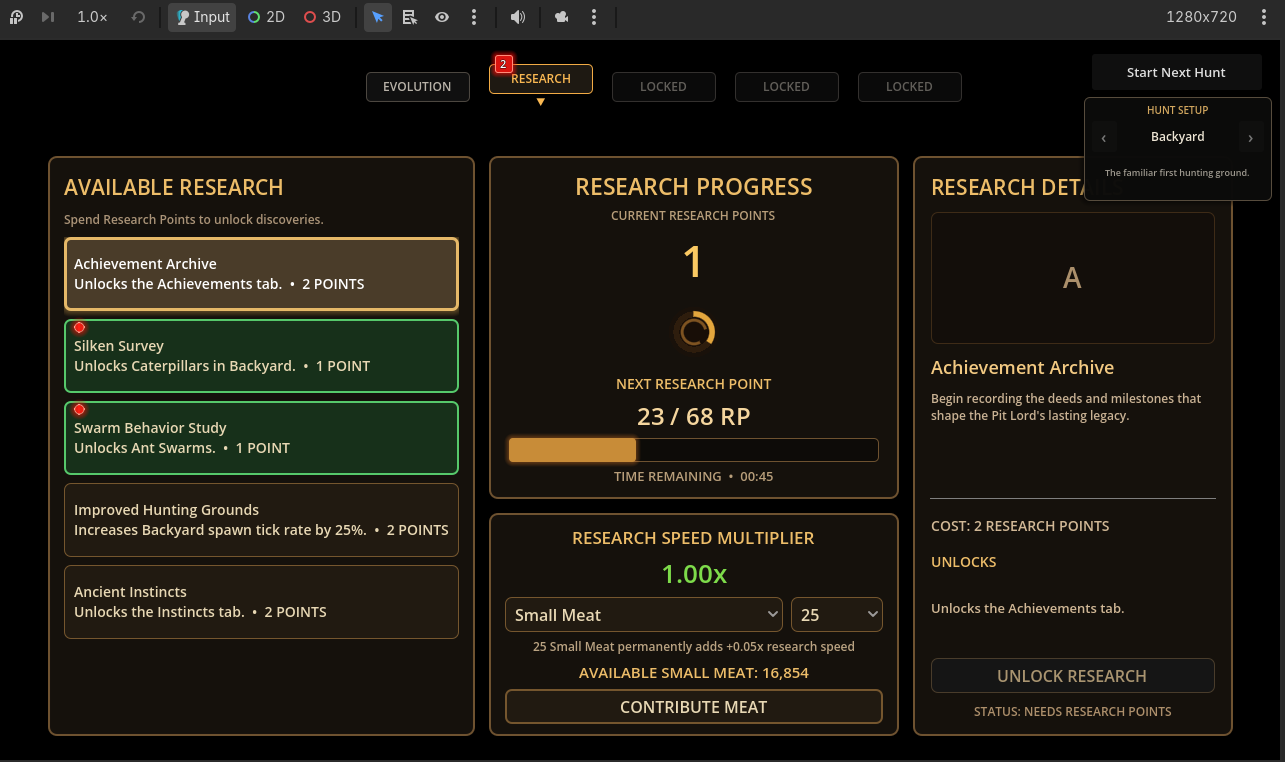
Task: Click the RESEARCH PROGRESS heading
Action: (694, 187)
